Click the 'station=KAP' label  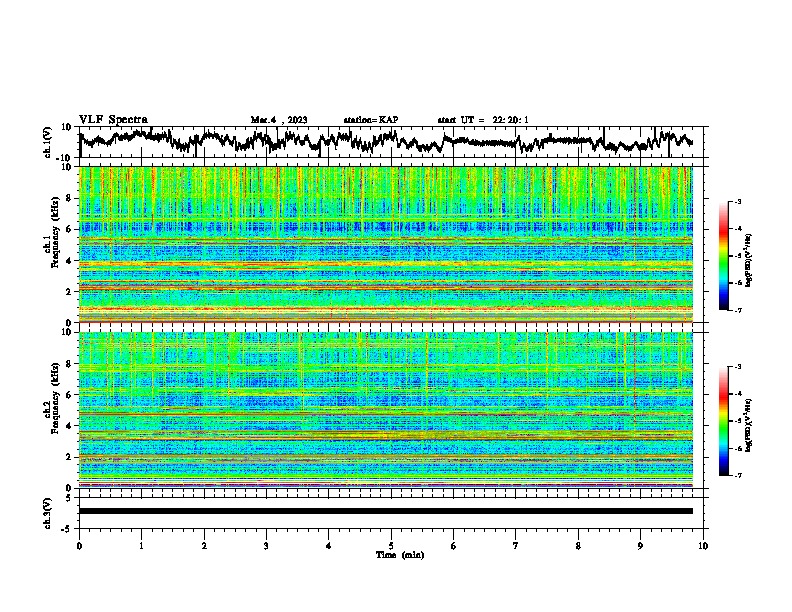371,120
